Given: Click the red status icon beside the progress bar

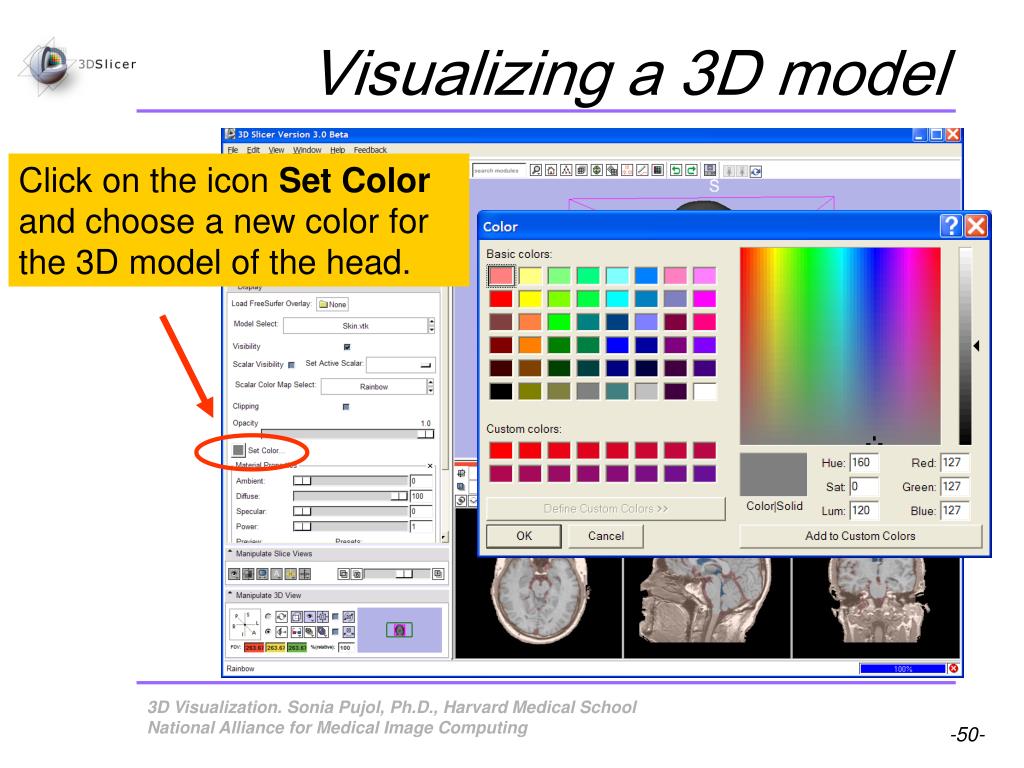Looking at the screenshot, I should [x=953, y=668].
